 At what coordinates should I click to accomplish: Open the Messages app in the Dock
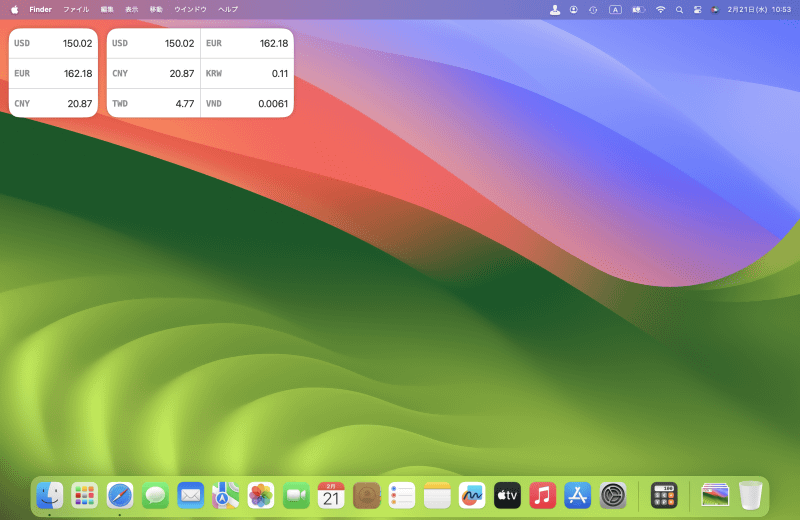155,495
